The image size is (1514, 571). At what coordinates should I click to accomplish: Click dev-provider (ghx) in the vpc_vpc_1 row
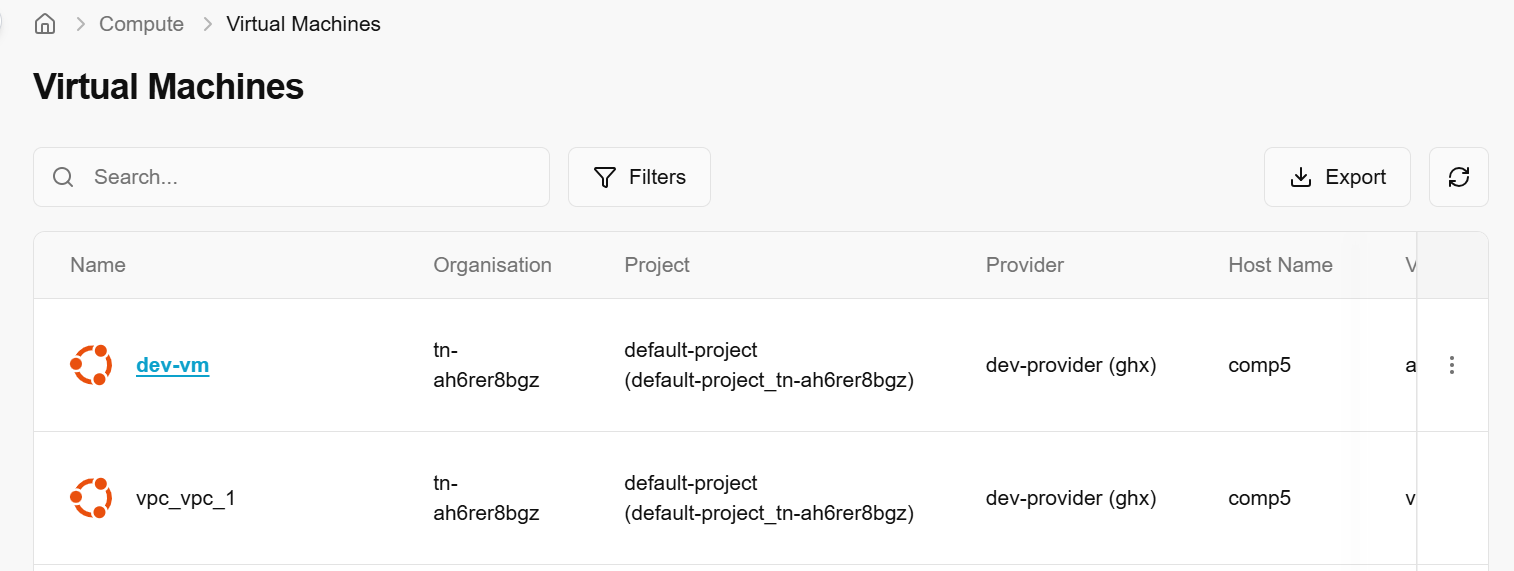(x=1071, y=498)
